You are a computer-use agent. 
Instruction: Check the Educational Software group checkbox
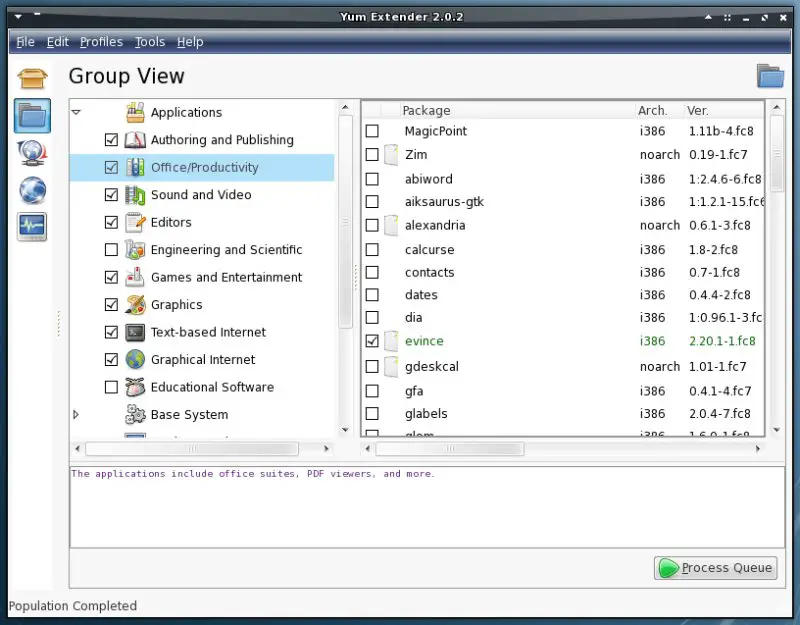111,387
